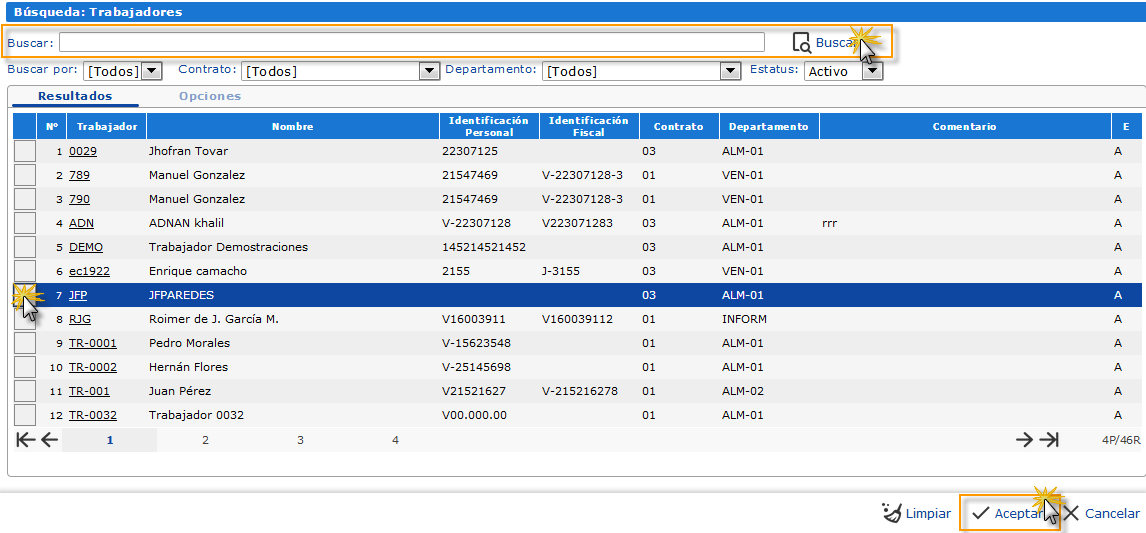Check the box for Jhofran Tovar row
Image resolution: width=1146 pixels, height=533 pixels.
[x=24, y=151]
